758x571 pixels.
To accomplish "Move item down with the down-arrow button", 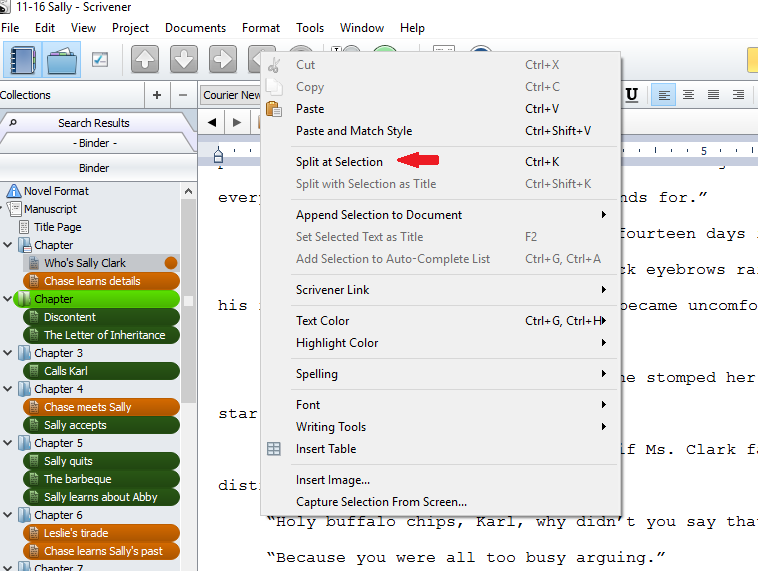I will (184, 59).
